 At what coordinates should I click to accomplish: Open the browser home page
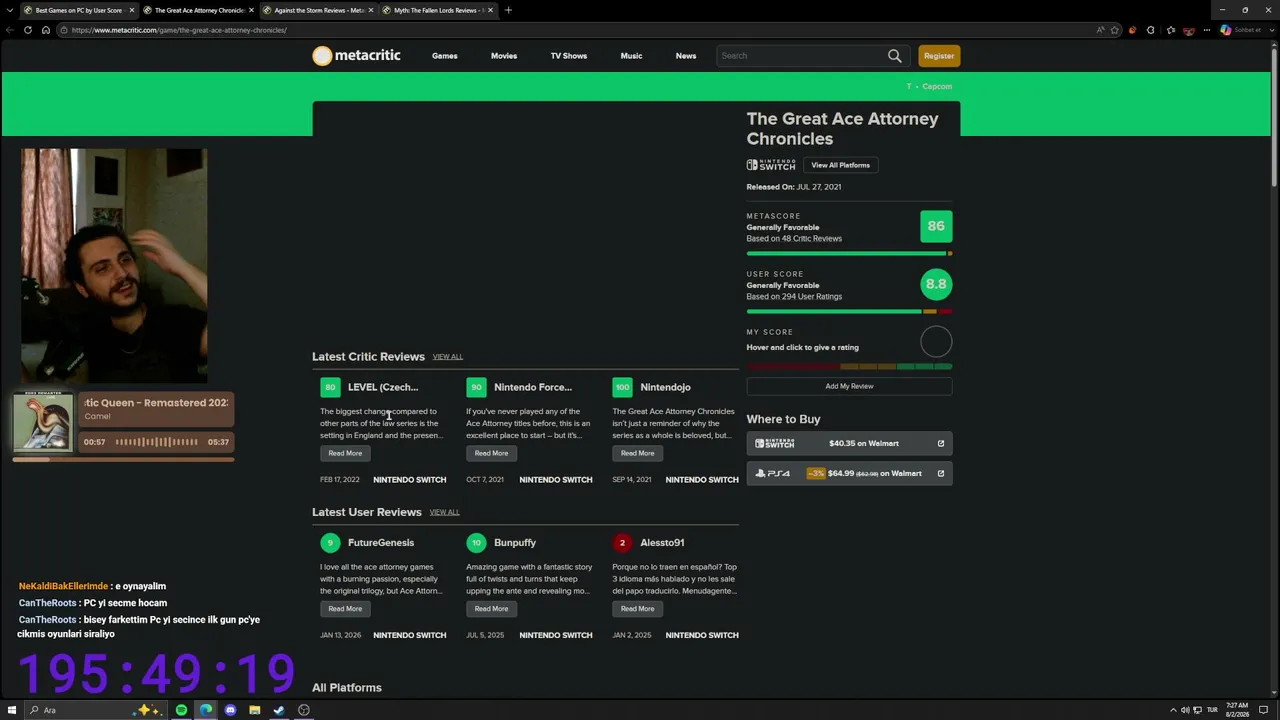(x=45, y=30)
